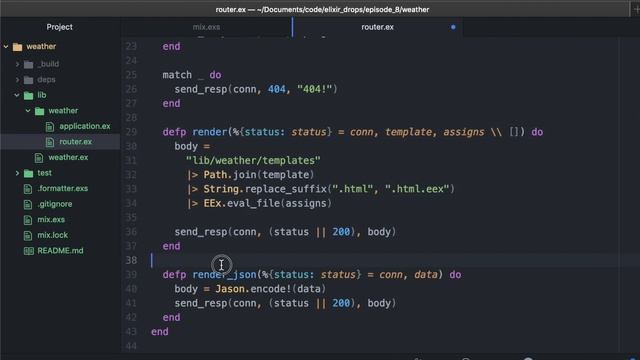Click the root weather folder icon

(17, 47)
